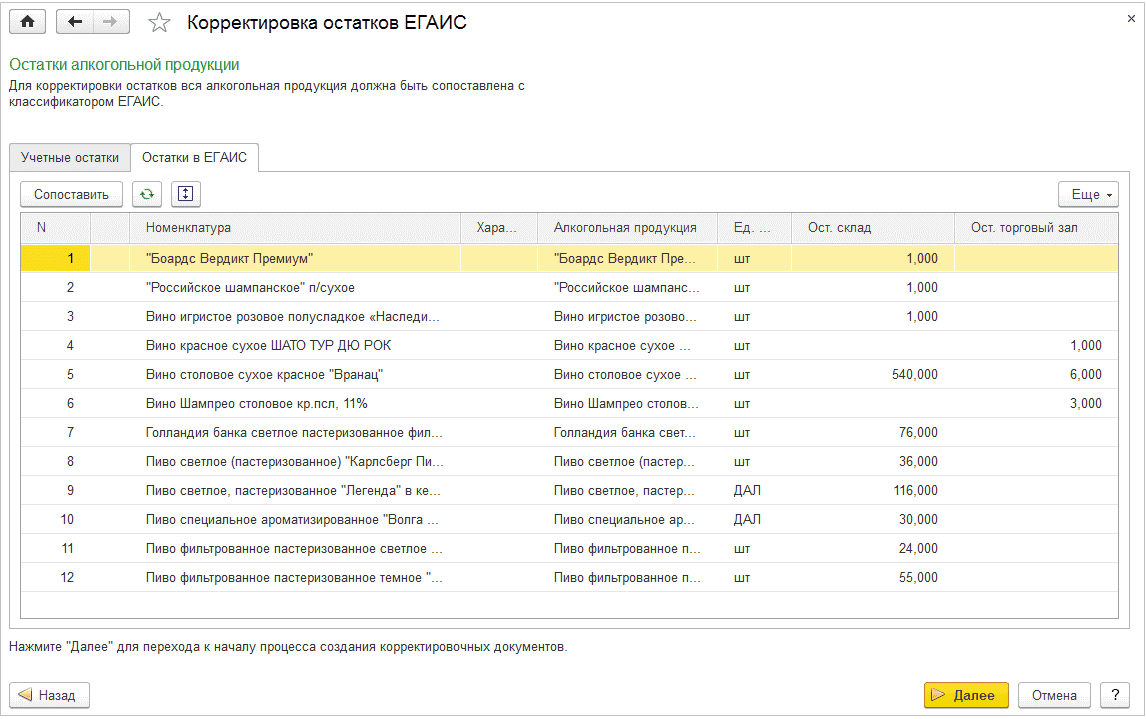The height and width of the screenshot is (719, 1146).
Task: Go back with the Назад button
Action: point(50,695)
